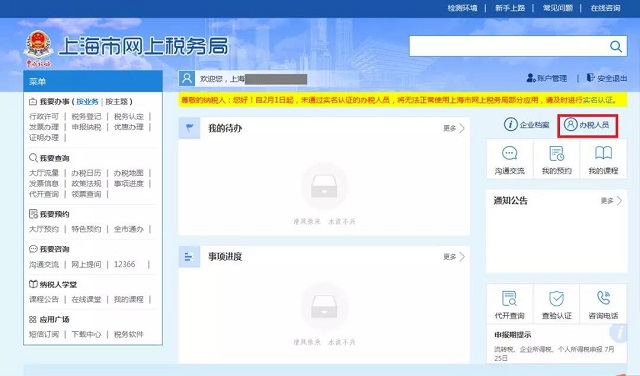
Task: Switch to 按业务 view in menu
Action: point(87,101)
